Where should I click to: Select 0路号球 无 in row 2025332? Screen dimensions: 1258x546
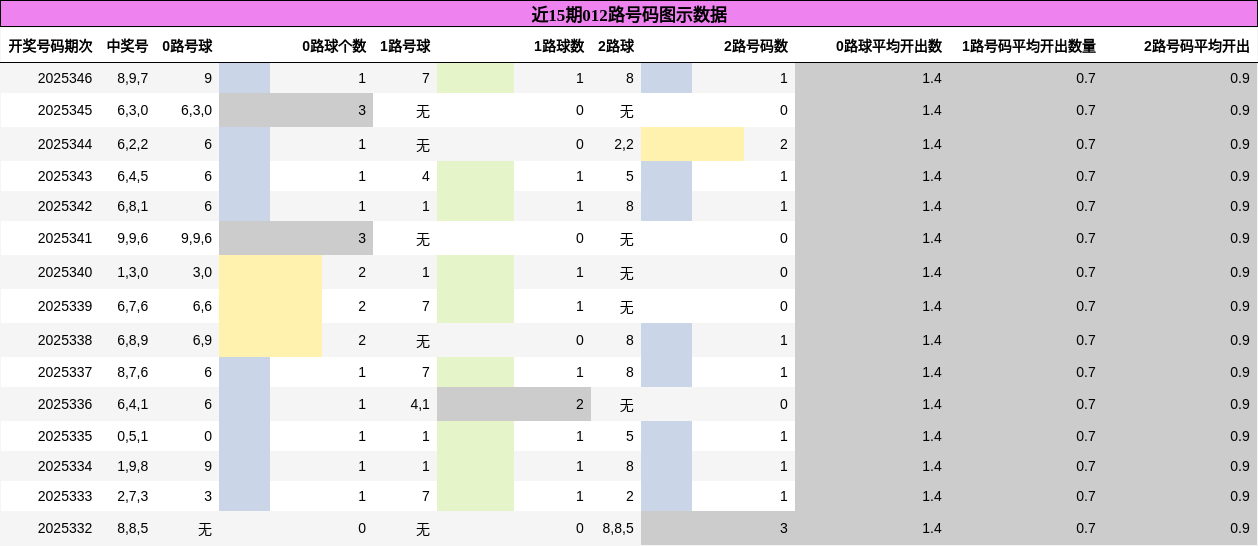(205, 529)
